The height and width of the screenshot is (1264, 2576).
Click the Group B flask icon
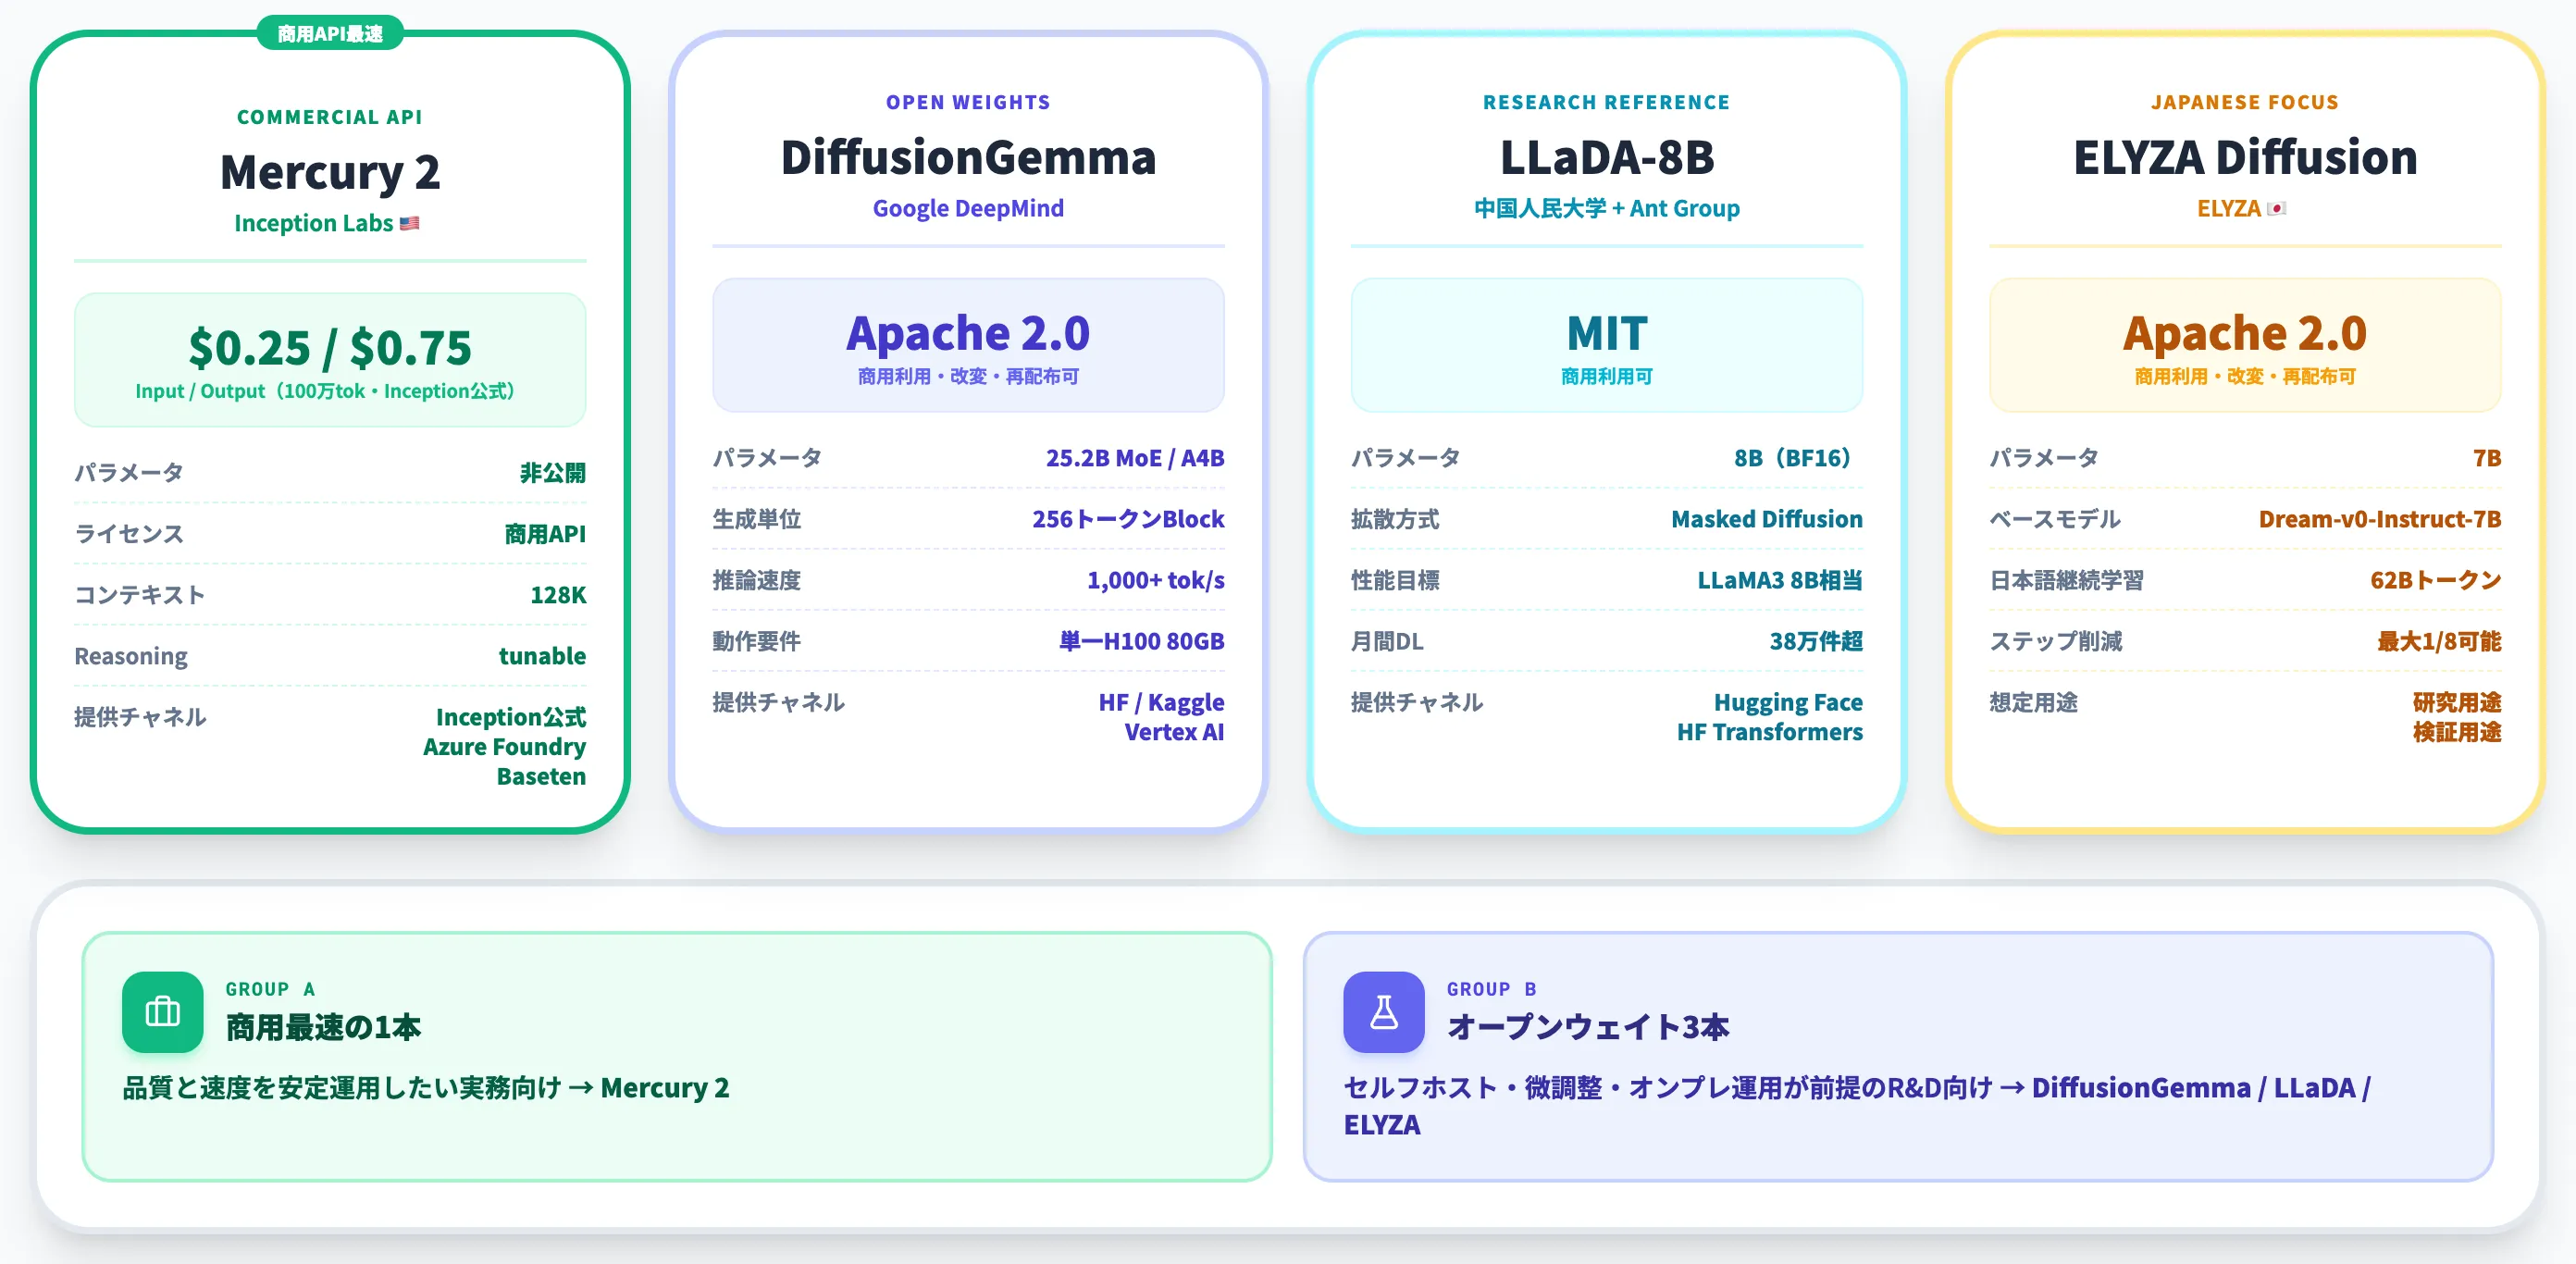tap(1383, 1011)
